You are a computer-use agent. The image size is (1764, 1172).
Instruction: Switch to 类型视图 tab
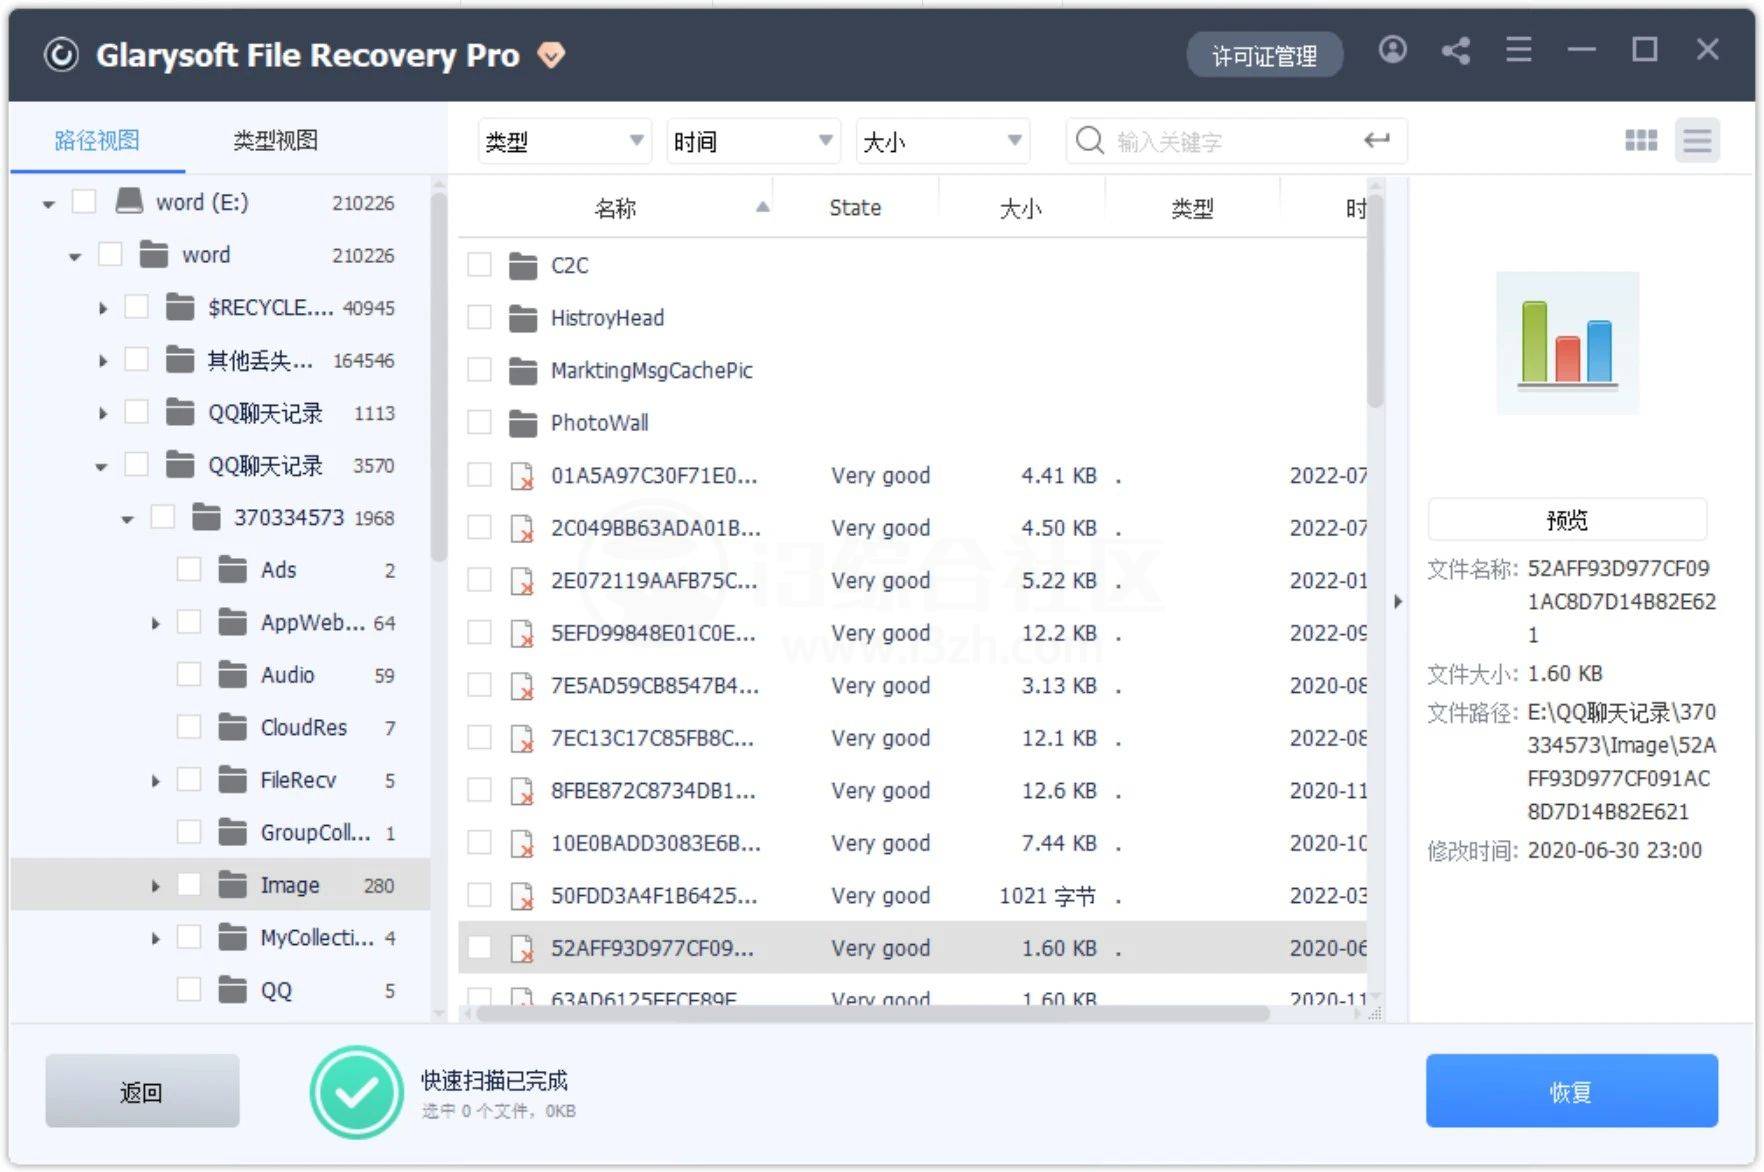click(275, 140)
